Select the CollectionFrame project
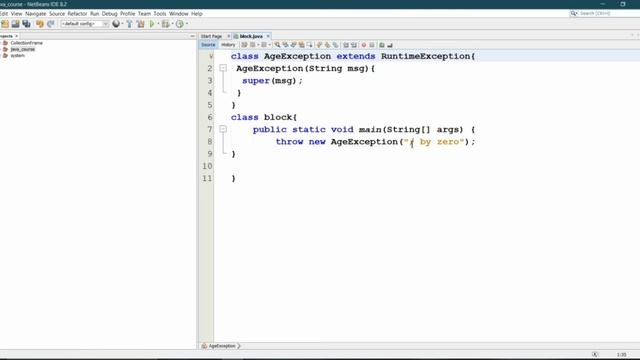The image size is (640, 360). (26, 43)
